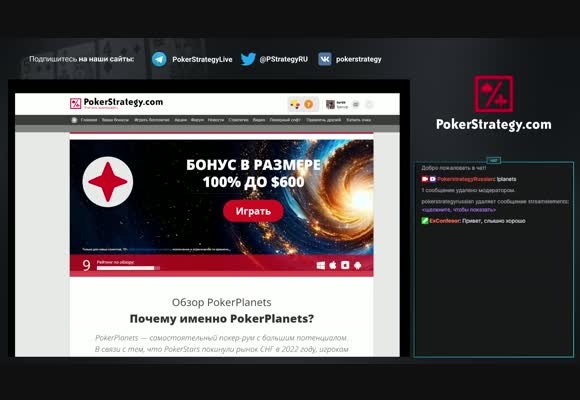The image size is (580, 400).
Task: Click the PokerstrategyRussian username in chat
Action: 466,179
